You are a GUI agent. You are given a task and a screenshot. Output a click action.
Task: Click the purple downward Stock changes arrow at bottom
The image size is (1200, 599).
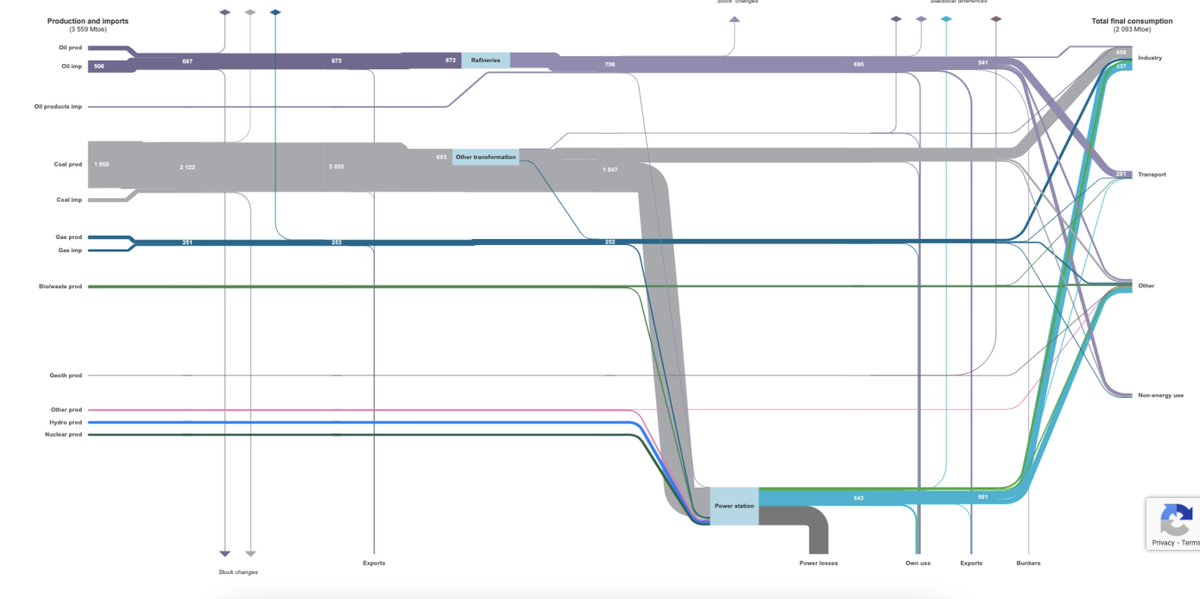(x=225, y=553)
